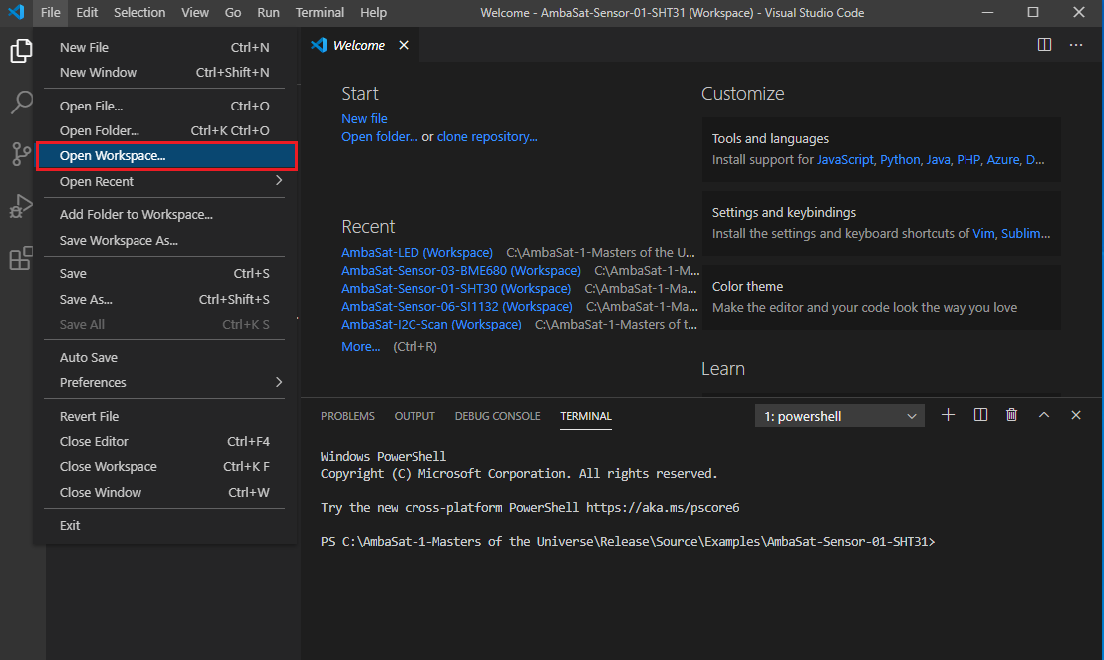Switch to the PROBLEMS panel tab

coord(348,416)
